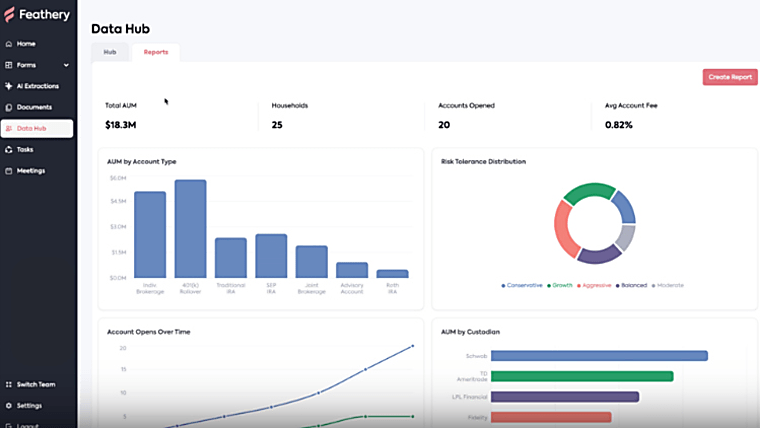Click the AUM by Account Type title
Viewport: 760px width, 428px height.
(x=142, y=162)
